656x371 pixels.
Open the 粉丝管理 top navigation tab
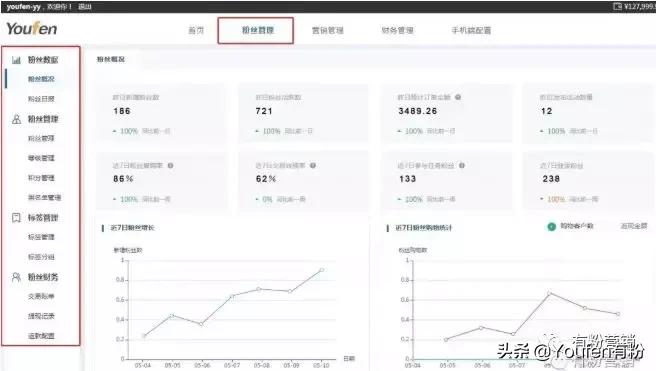click(x=258, y=30)
